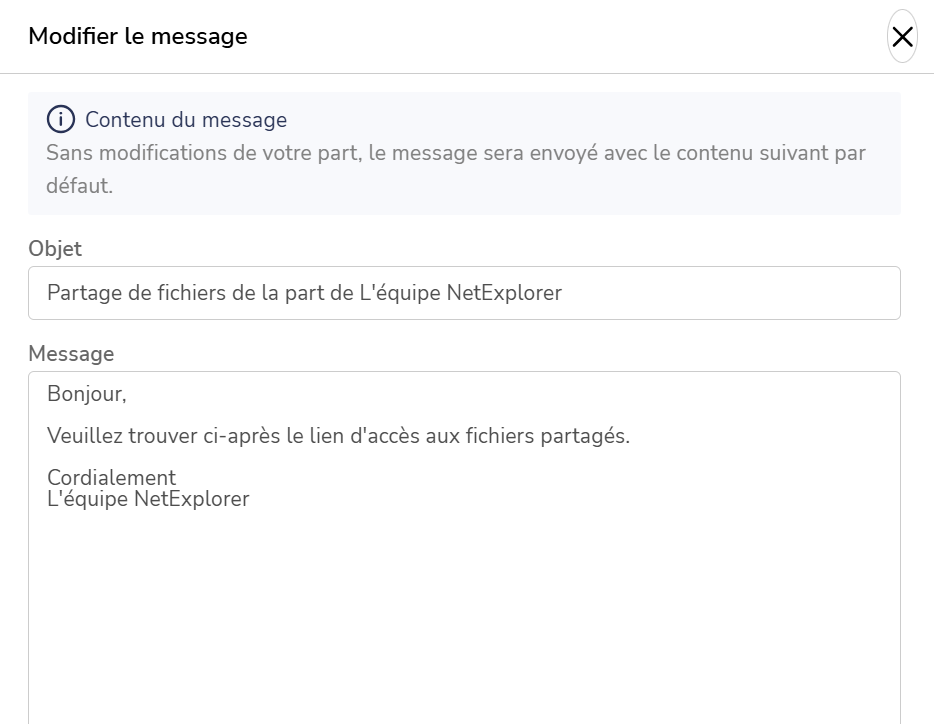Viewport: 934px width, 724px height.
Task: Place cursor on the Bonjour line
Action: (x=86, y=394)
